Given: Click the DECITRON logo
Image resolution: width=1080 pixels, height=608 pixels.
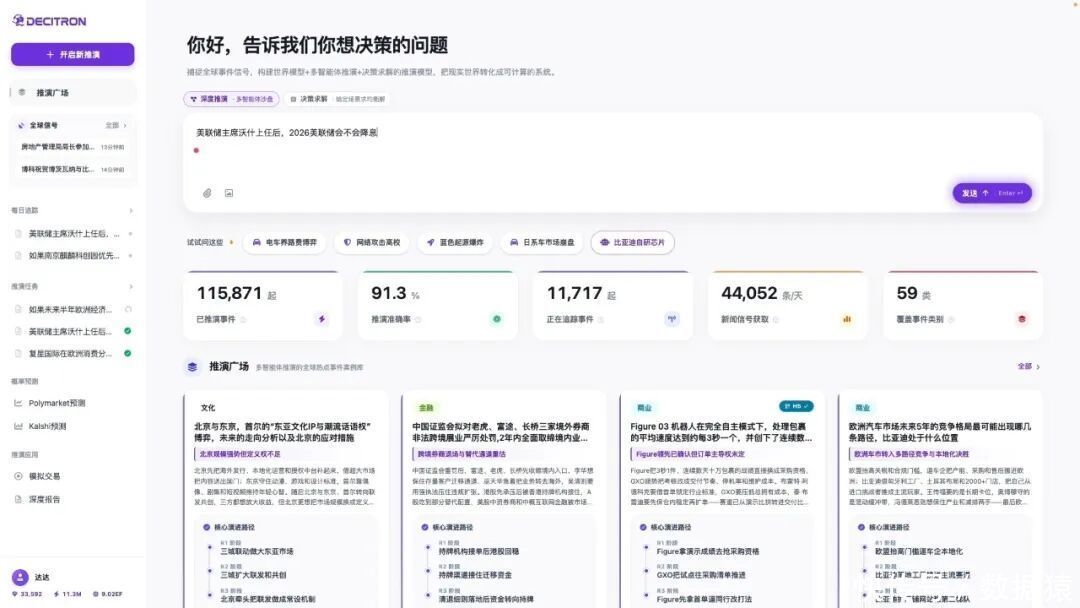Looking at the screenshot, I should click(49, 21).
